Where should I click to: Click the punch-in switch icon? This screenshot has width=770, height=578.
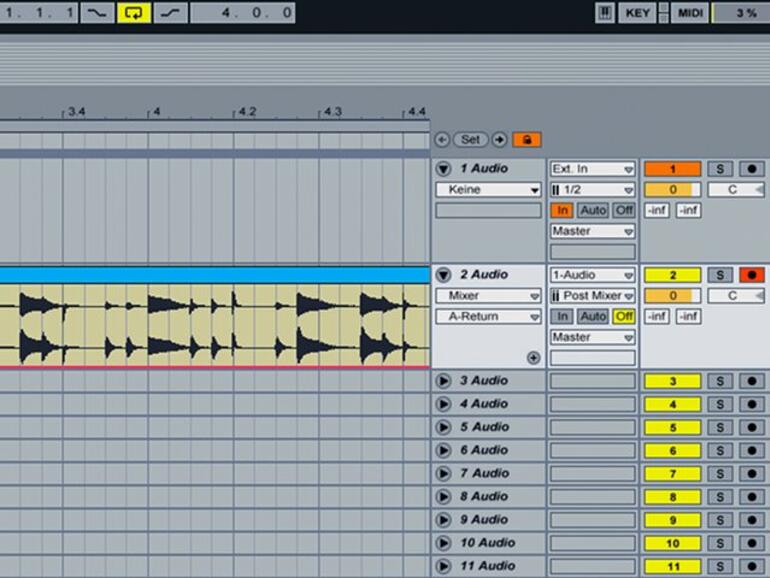pyautogui.click(x=97, y=12)
